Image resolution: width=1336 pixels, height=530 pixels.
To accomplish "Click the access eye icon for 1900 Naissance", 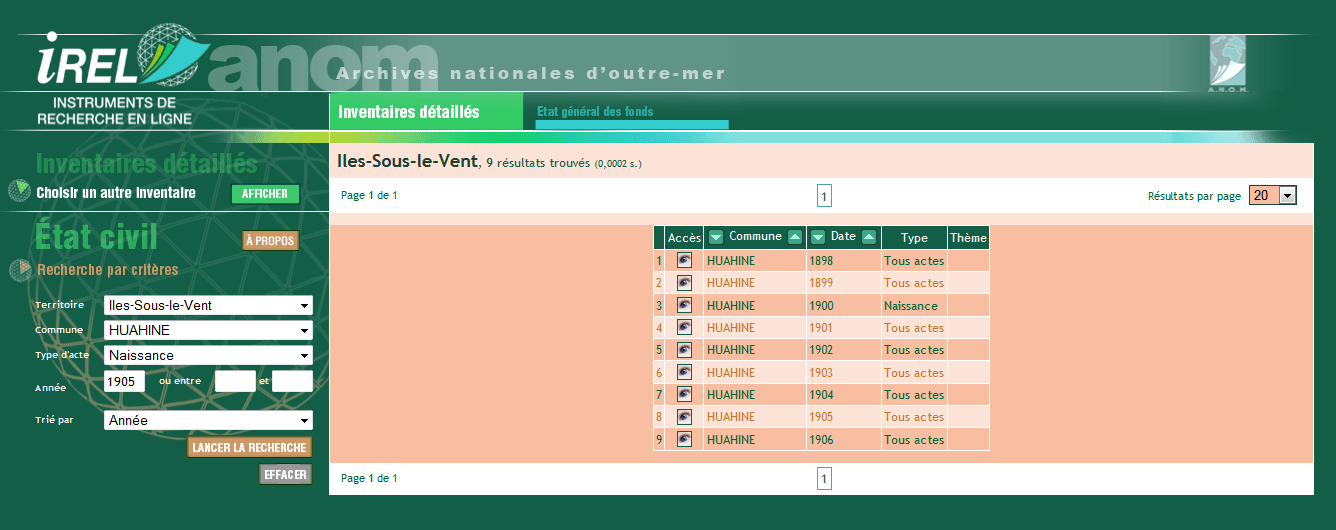I will 684,305.
